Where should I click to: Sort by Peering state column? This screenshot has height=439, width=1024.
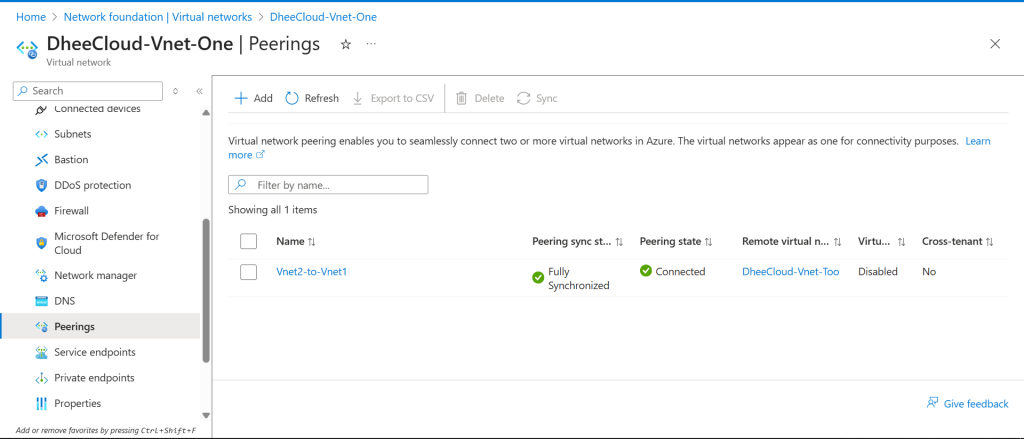[x=708, y=242]
